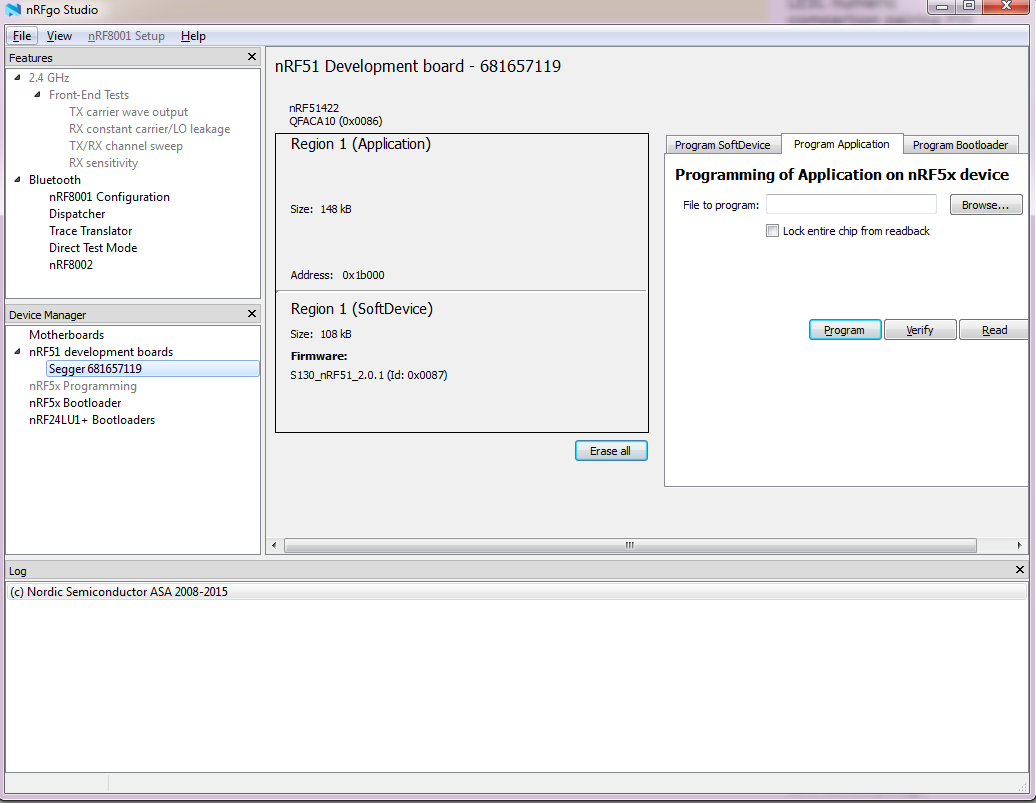Click the nRF51 Development board title
This screenshot has height=803, width=1036.
coord(418,66)
